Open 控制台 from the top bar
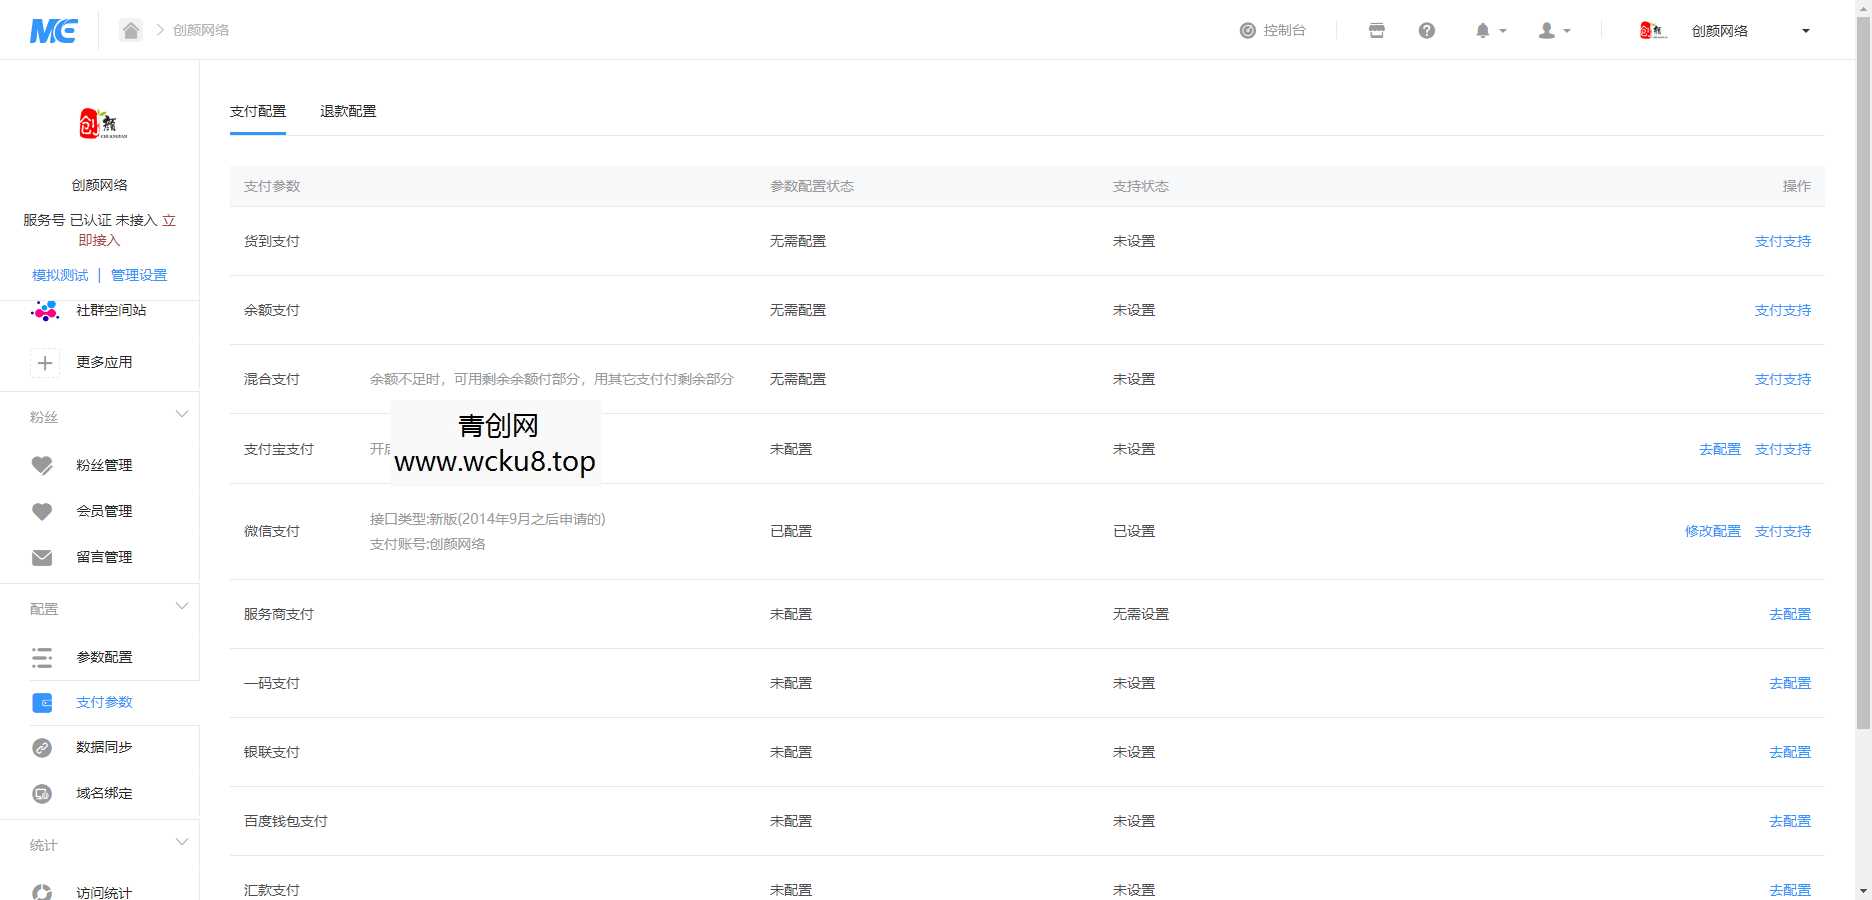This screenshot has height=900, width=1872. tap(1273, 31)
